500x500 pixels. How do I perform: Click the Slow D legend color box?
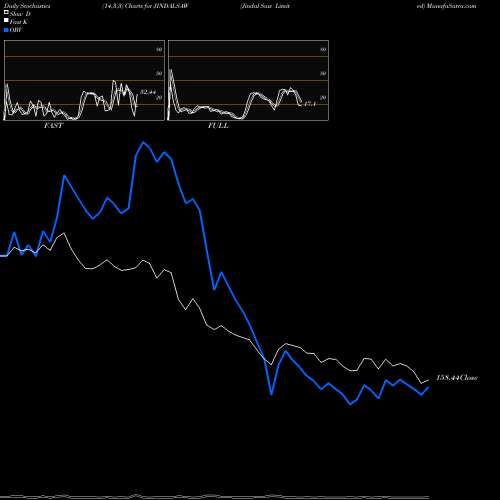coord(6,12)
